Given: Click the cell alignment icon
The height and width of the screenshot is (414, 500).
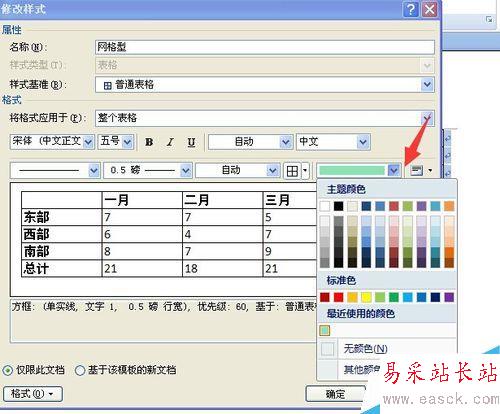Looking at the screenshot, I should (x=416, y=171).
